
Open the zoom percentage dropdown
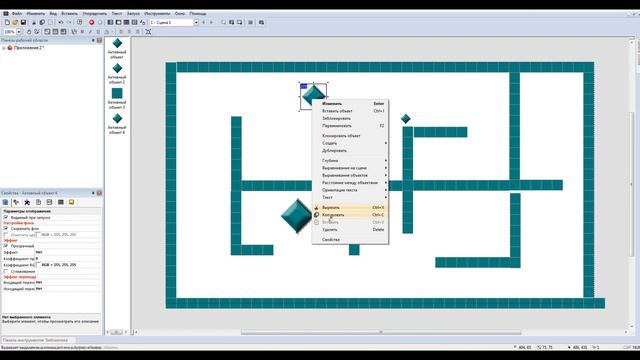(19, 31)
